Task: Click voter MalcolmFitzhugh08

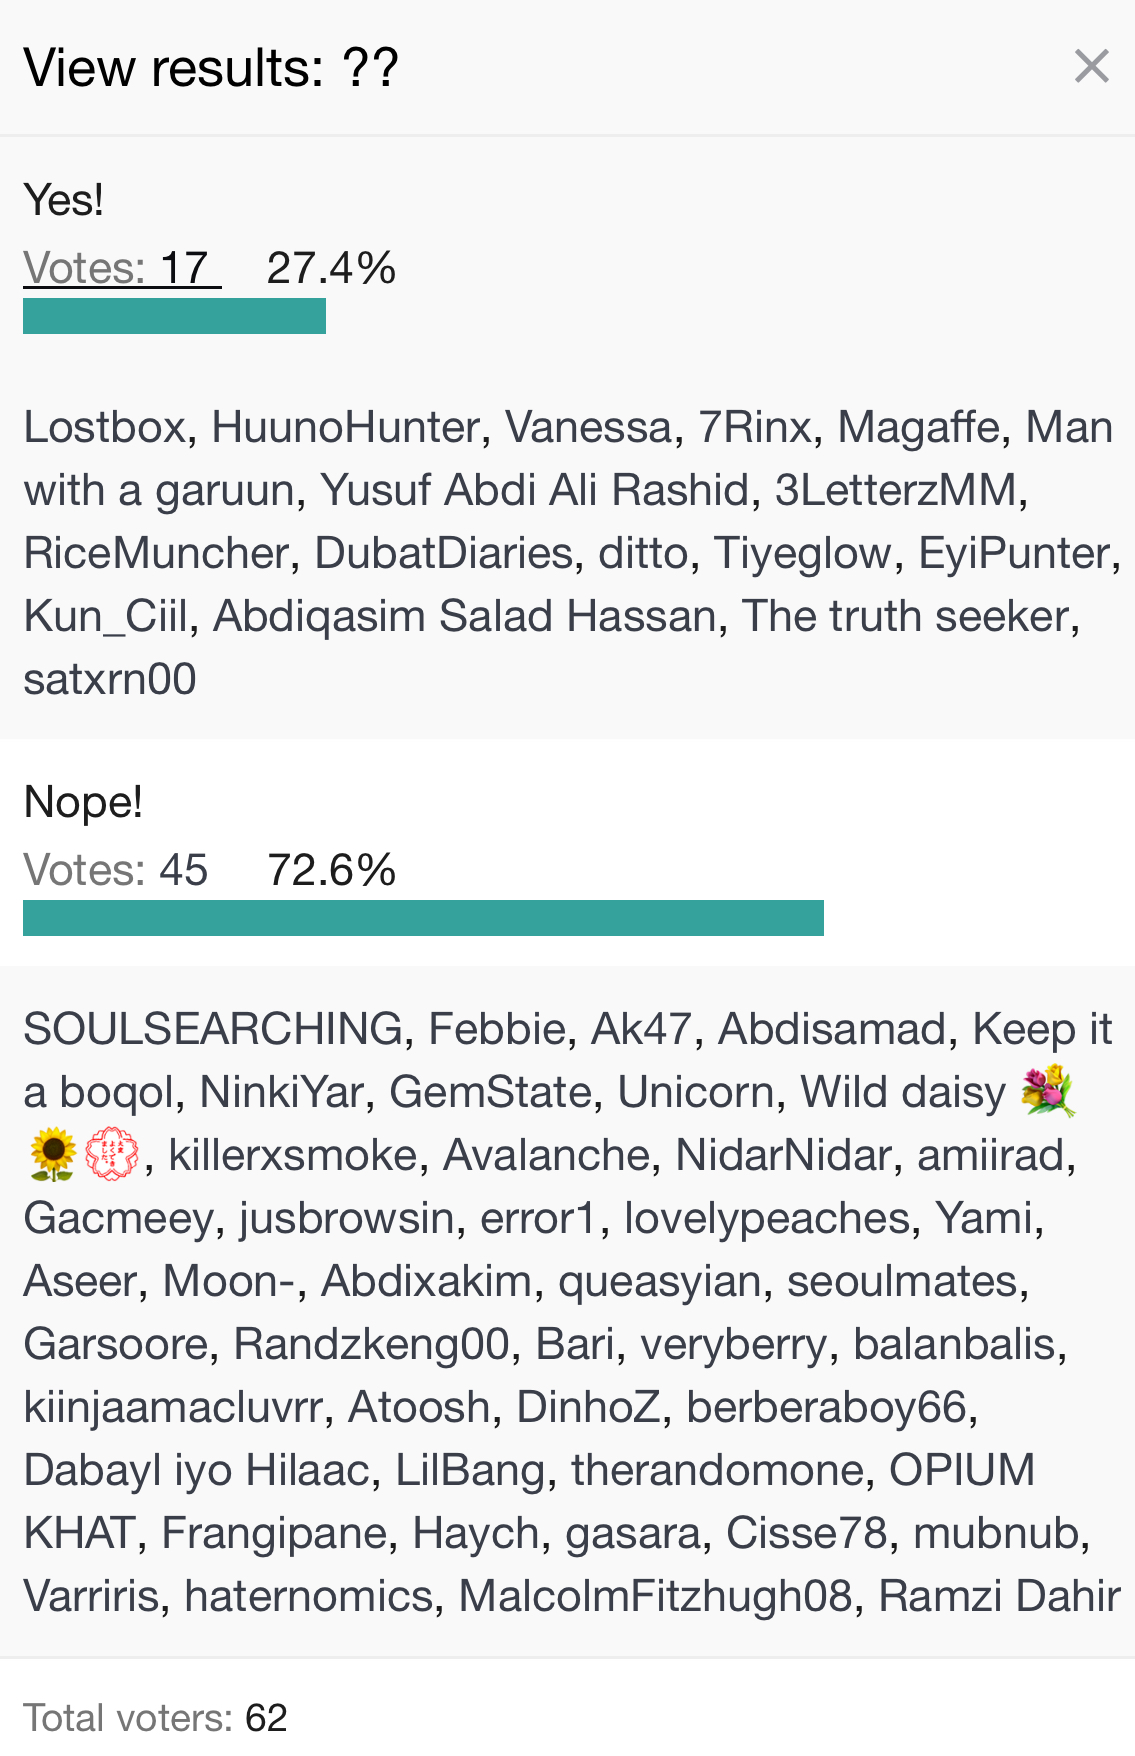Action: 655,1596
